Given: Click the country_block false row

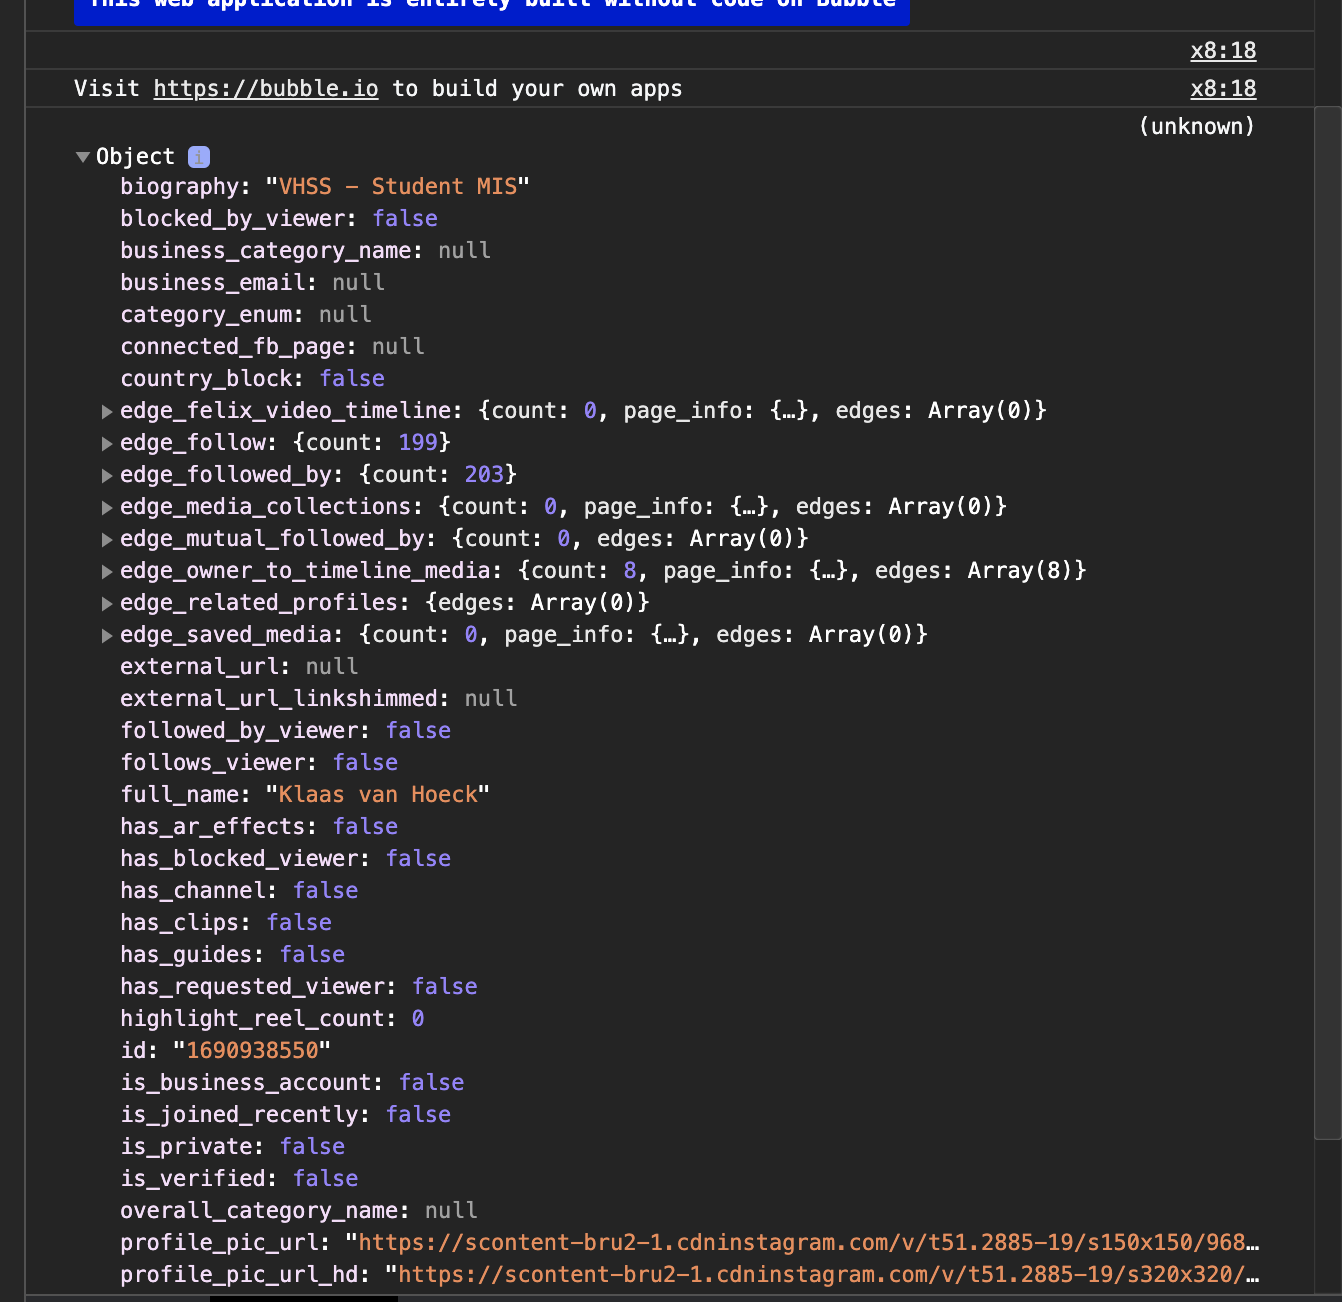Looking at the screenshot, I should (252, 378).
